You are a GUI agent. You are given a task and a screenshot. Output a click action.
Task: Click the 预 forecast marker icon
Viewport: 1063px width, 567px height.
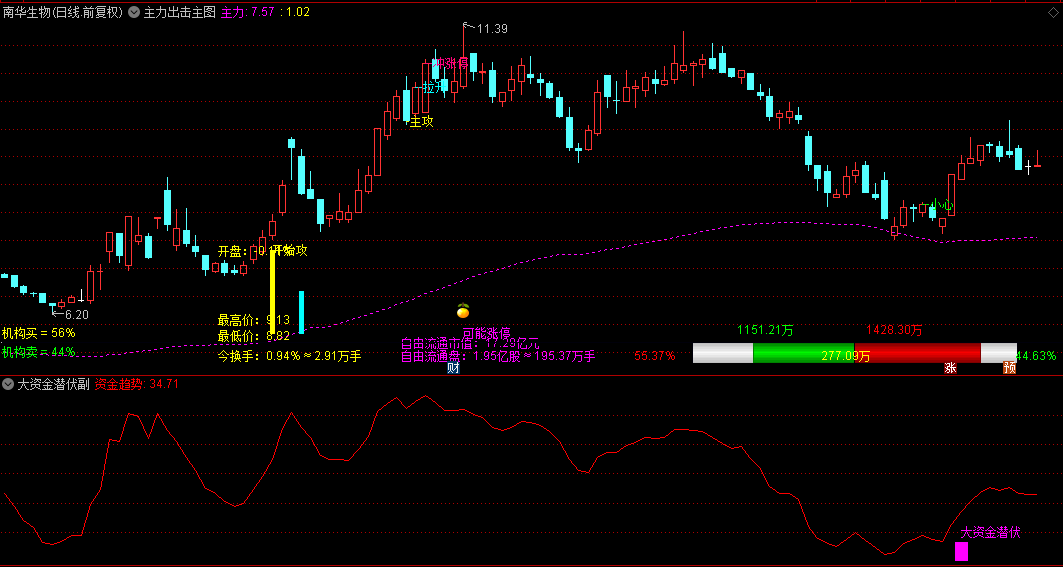1009,368
